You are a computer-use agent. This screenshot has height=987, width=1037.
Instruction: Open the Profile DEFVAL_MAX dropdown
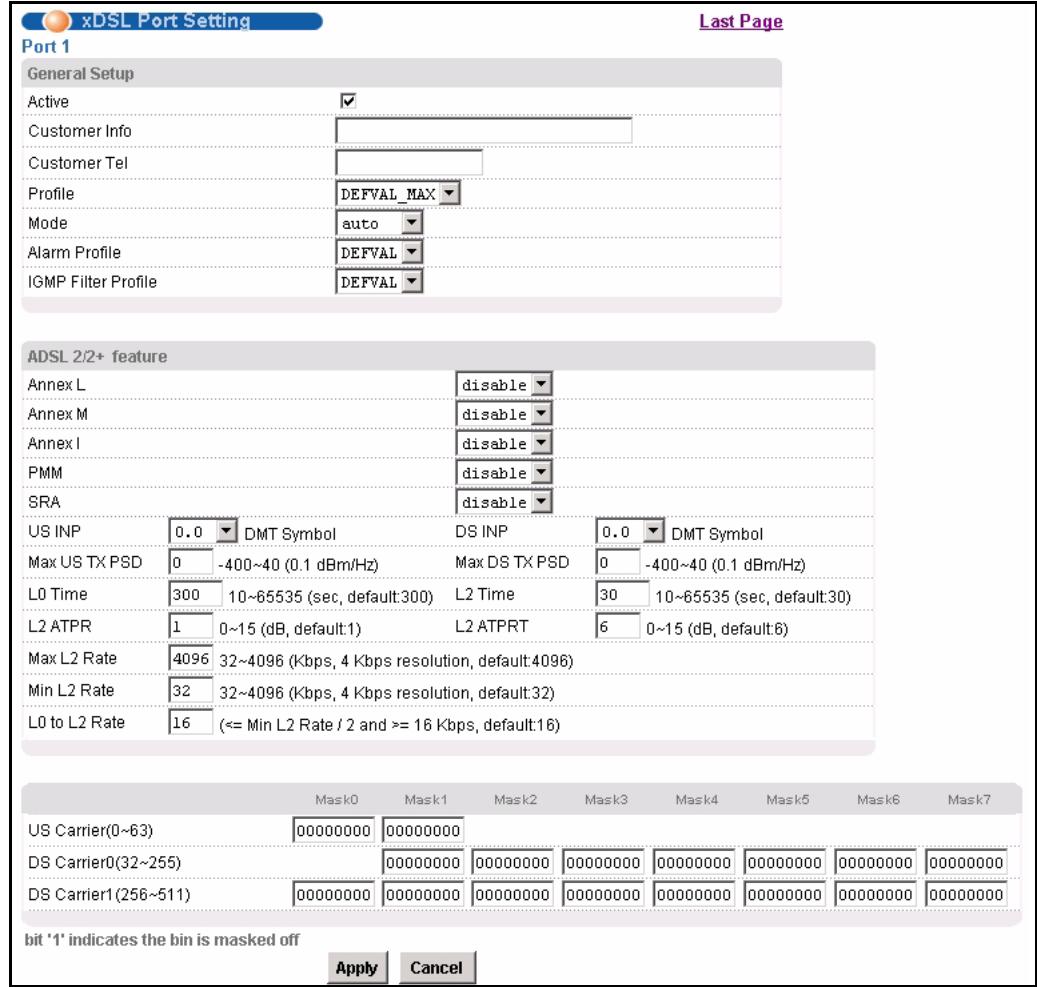(397, 194)
